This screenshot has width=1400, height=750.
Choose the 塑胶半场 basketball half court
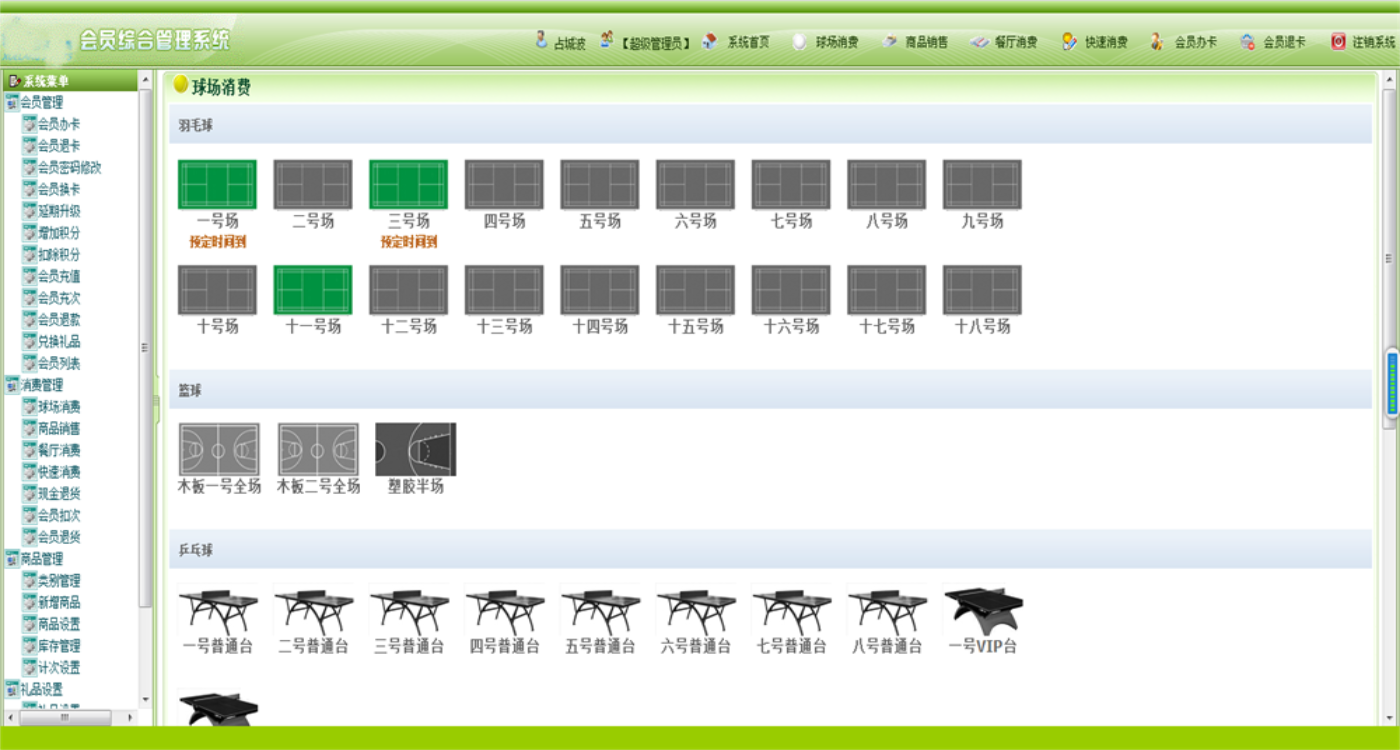415,449
